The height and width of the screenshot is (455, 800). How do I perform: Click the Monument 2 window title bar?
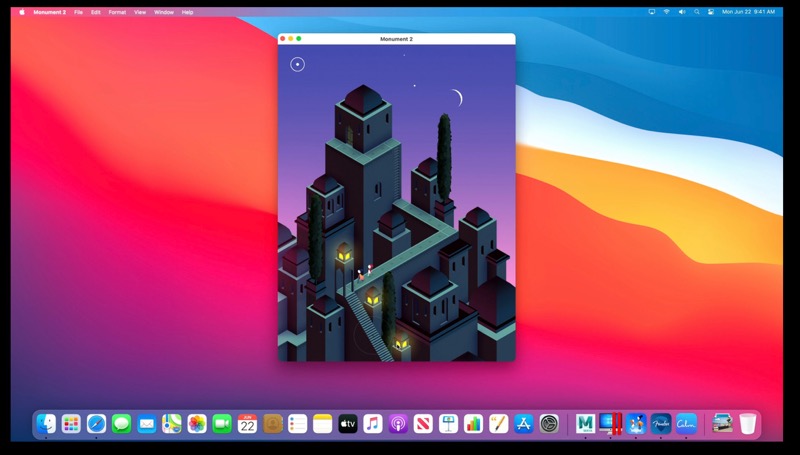pyautogui.click(x=396, y=39)
